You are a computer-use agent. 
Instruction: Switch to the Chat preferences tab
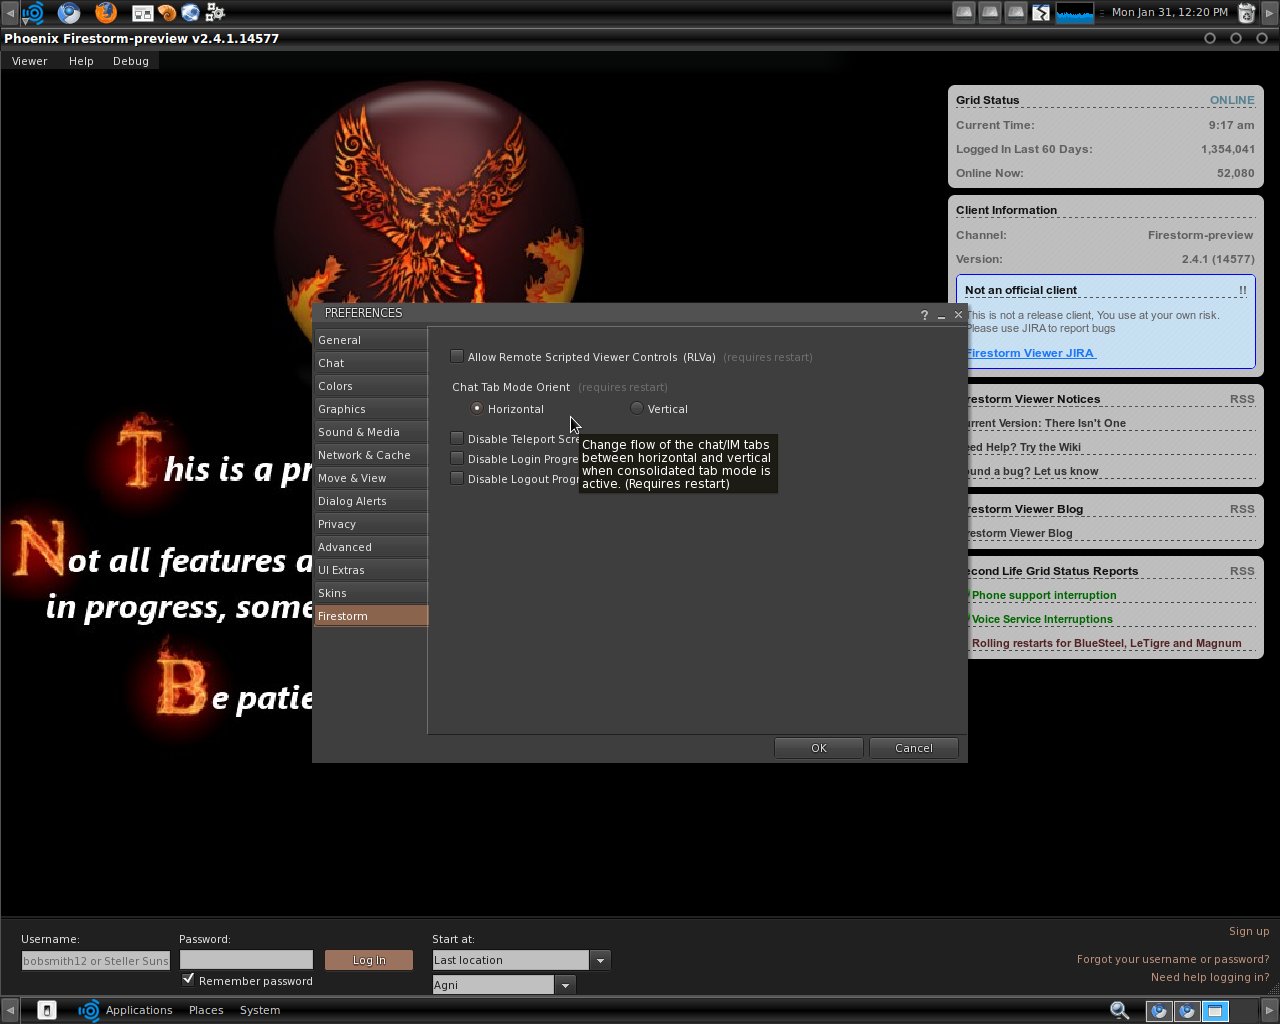371,363
